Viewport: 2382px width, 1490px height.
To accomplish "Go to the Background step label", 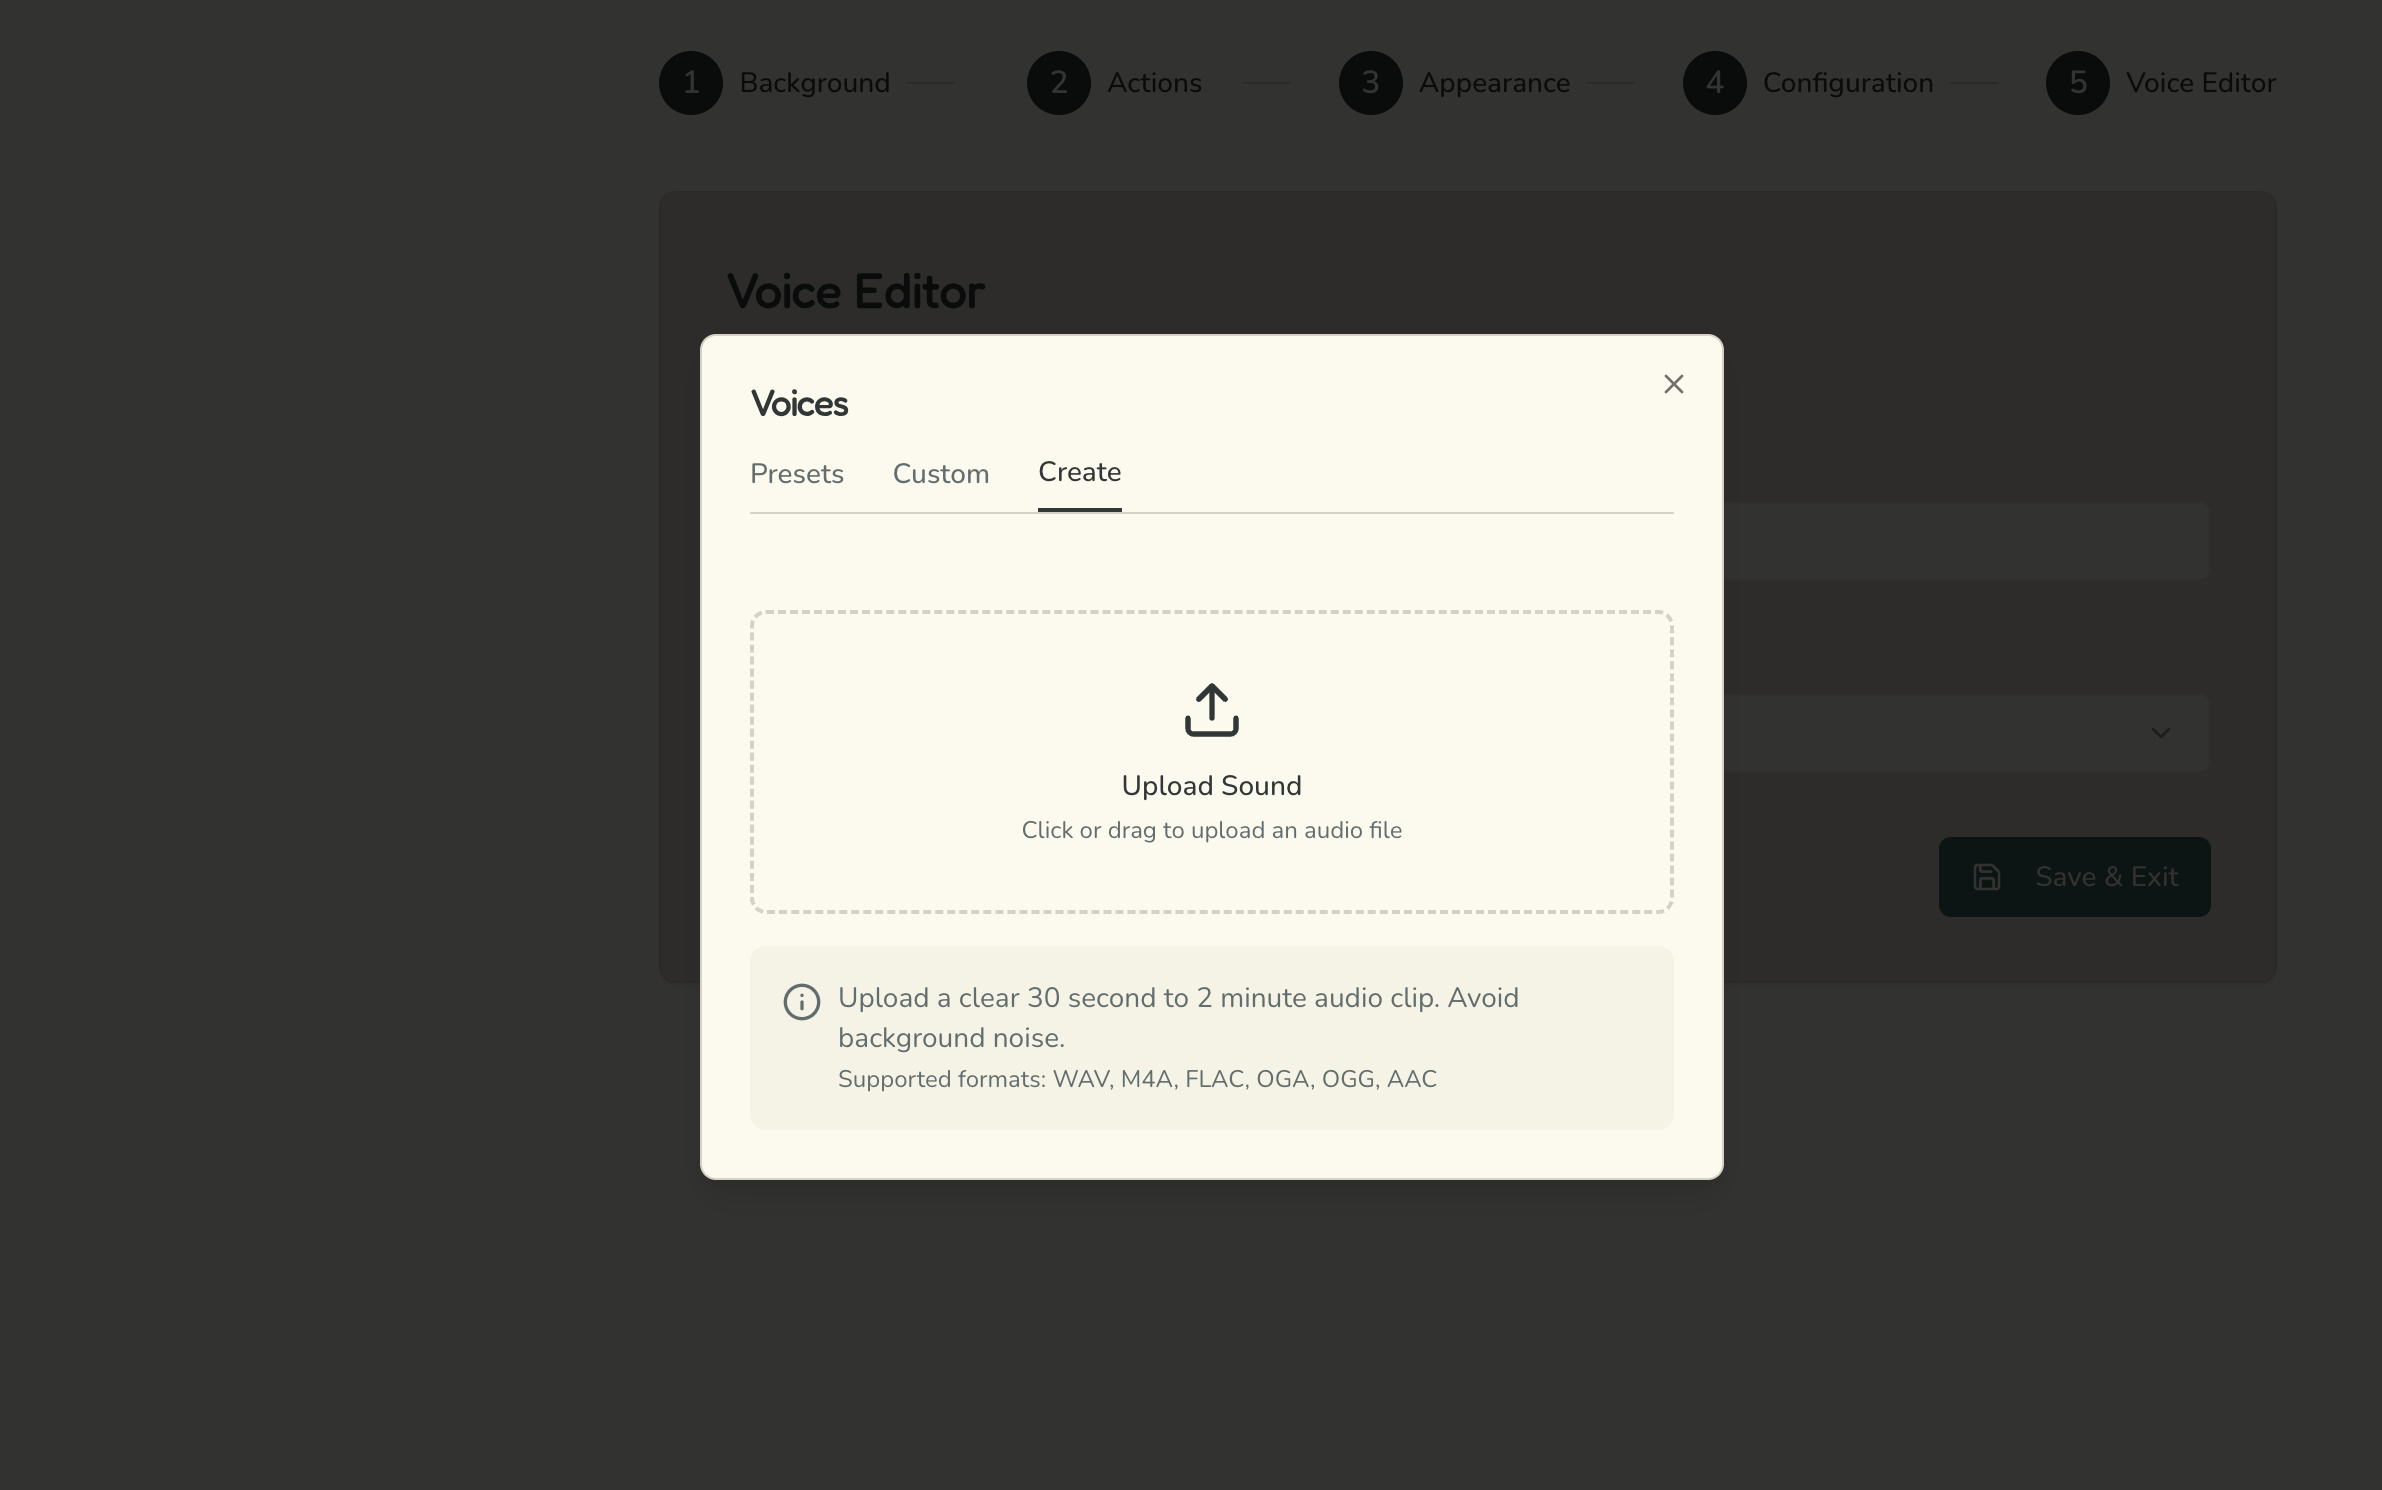I will [x=814, y=83].
